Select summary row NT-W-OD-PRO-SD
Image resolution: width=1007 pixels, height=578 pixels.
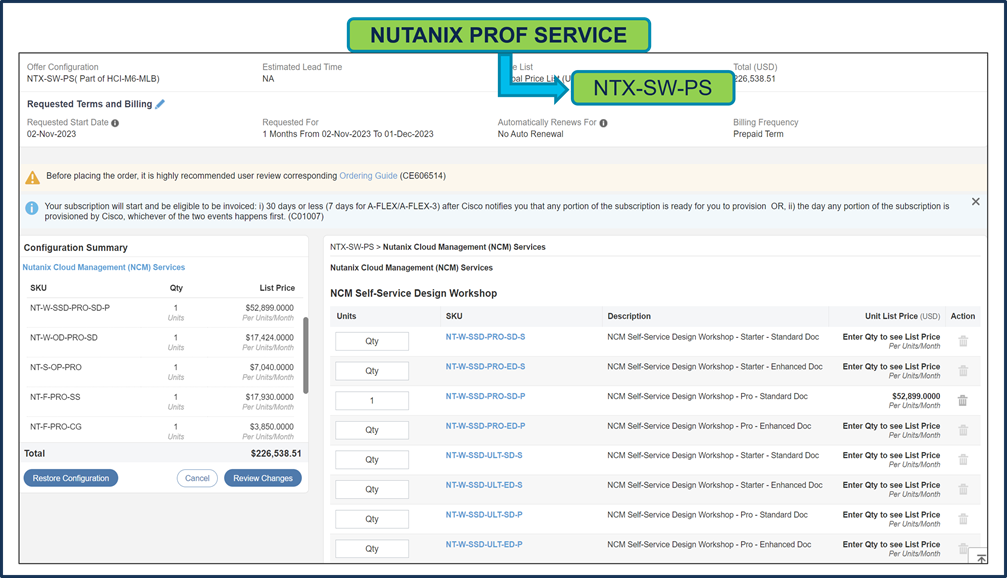tap(164, 342)
